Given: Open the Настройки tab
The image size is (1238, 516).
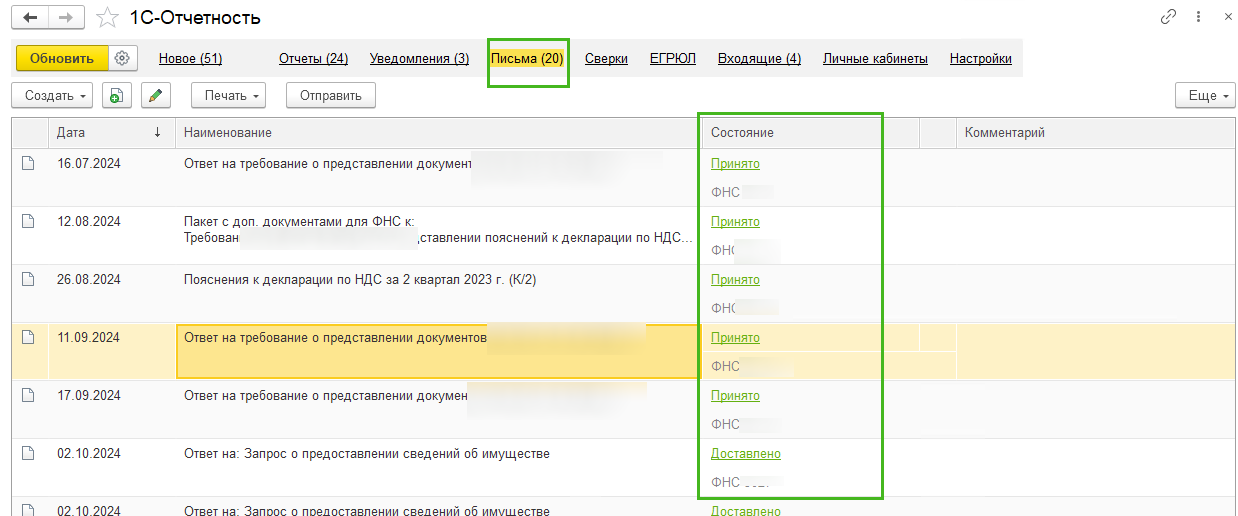Looking at the screenshot, I should tap(980, 59).
